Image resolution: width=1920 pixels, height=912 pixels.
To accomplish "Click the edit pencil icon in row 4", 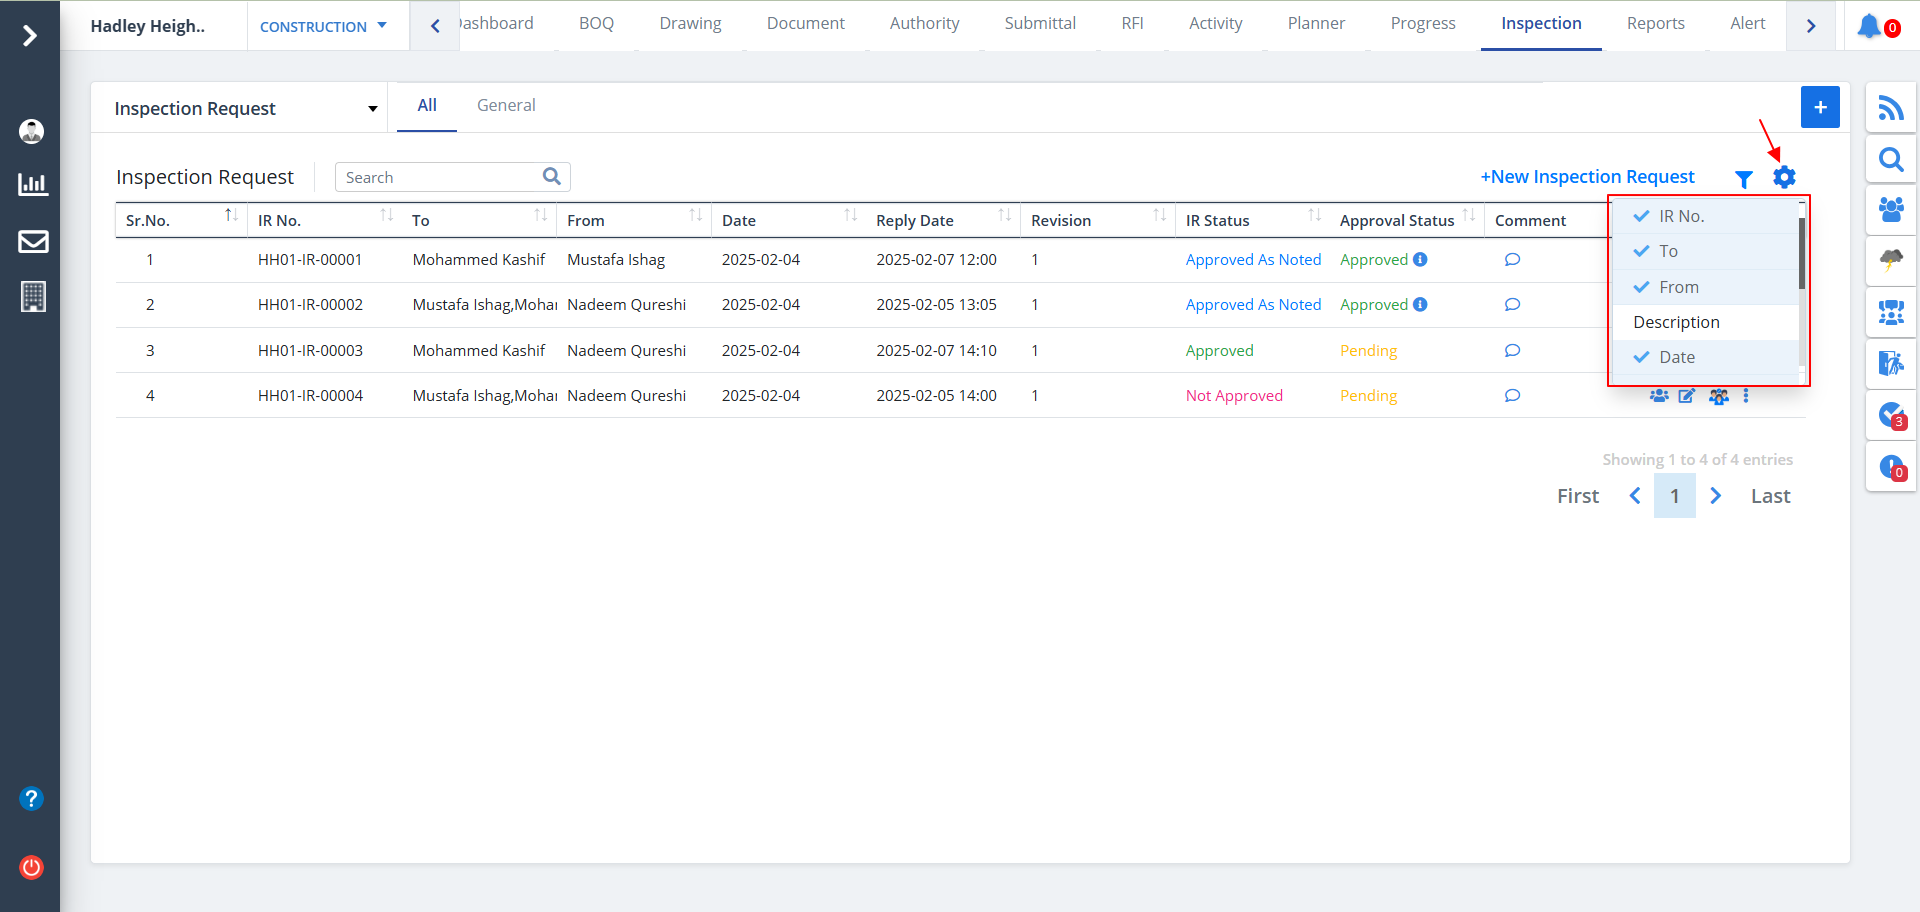I will 1687,396.
